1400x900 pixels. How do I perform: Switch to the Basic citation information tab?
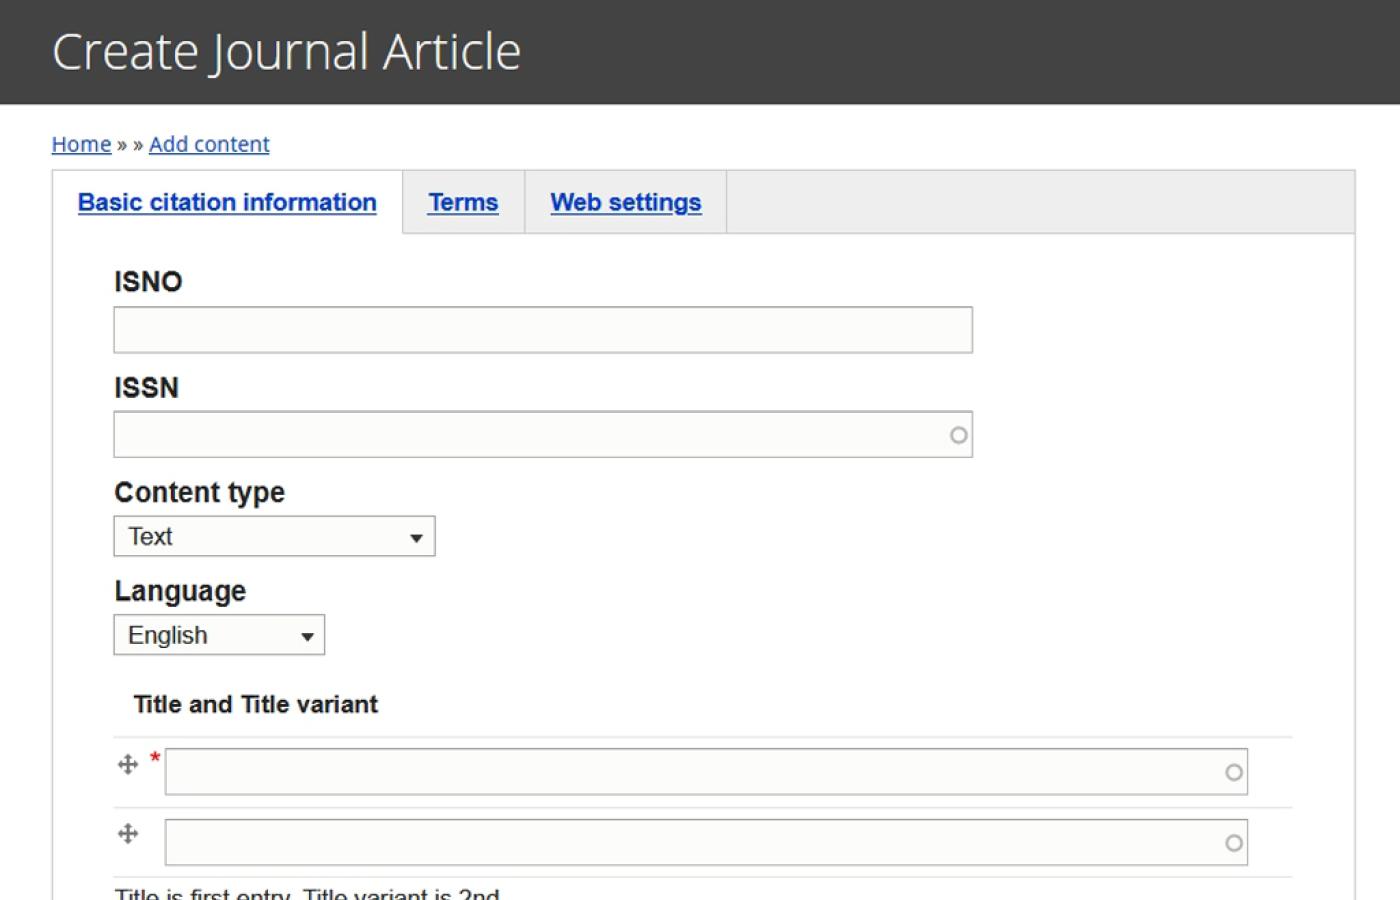pos(227,202)
